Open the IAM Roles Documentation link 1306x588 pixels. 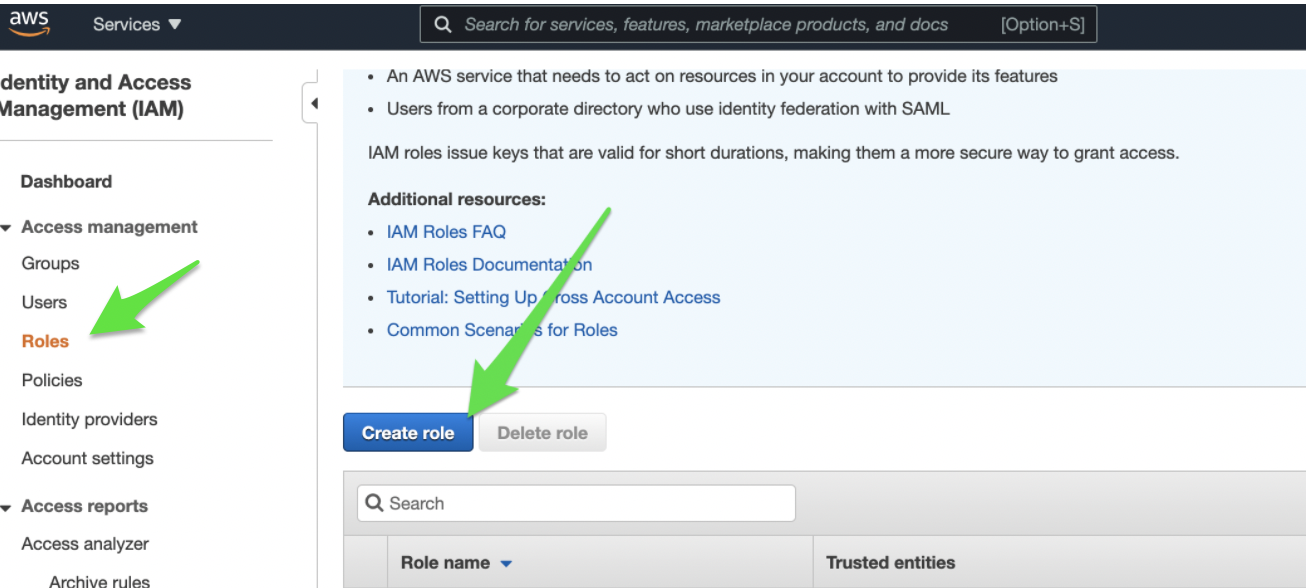pyautogui.click(x=489, y=264)
